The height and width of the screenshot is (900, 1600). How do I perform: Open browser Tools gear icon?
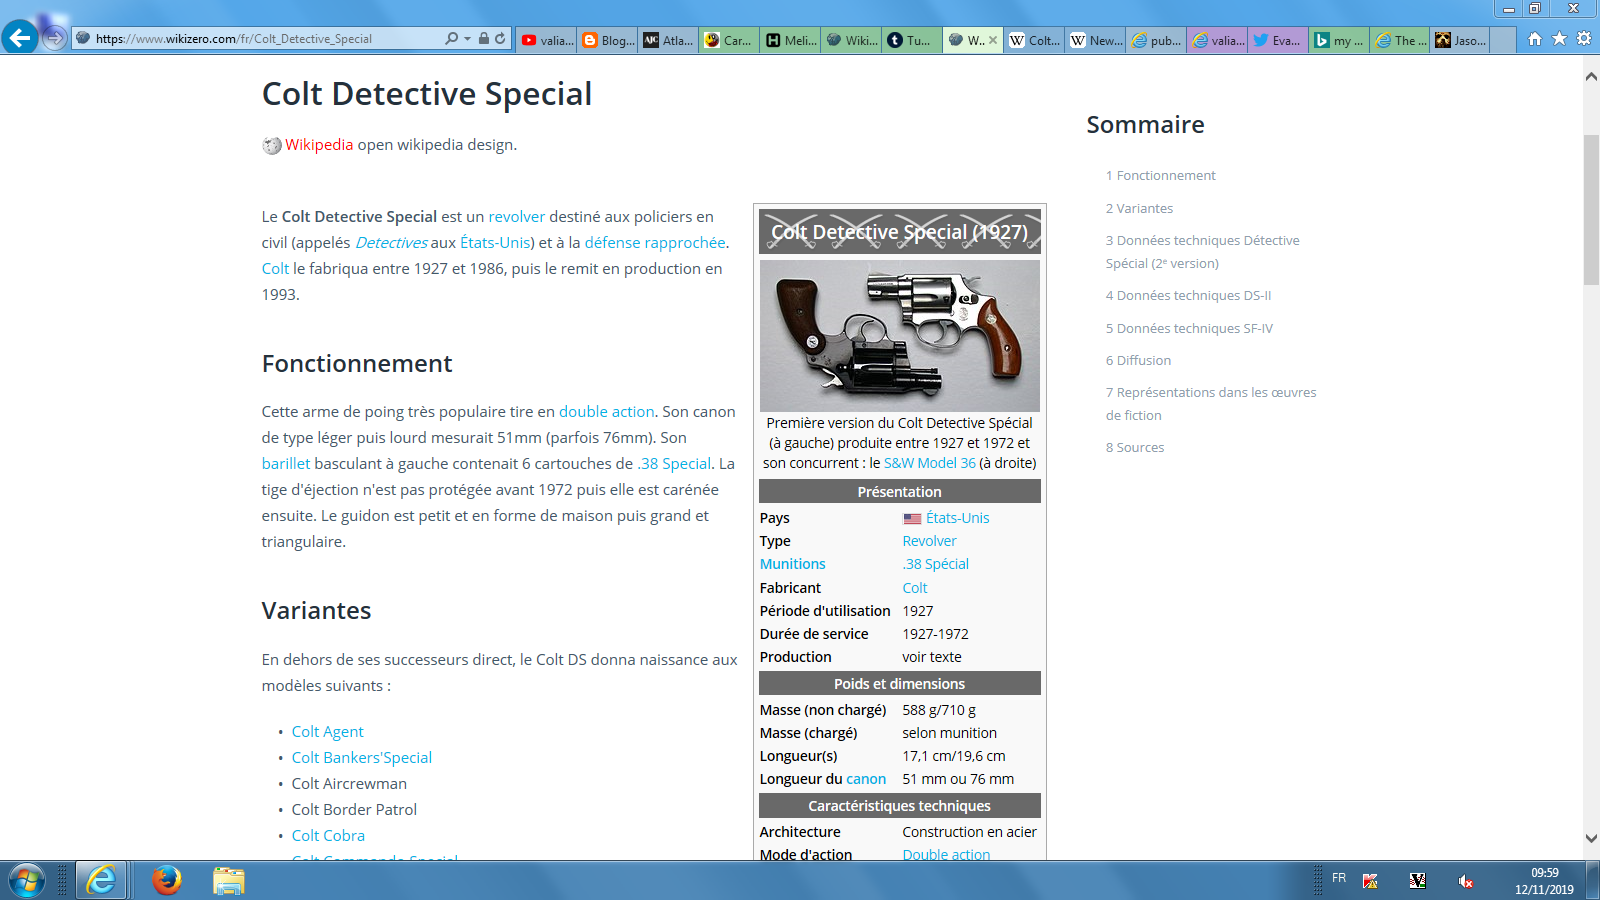[x=1584, y=39]
